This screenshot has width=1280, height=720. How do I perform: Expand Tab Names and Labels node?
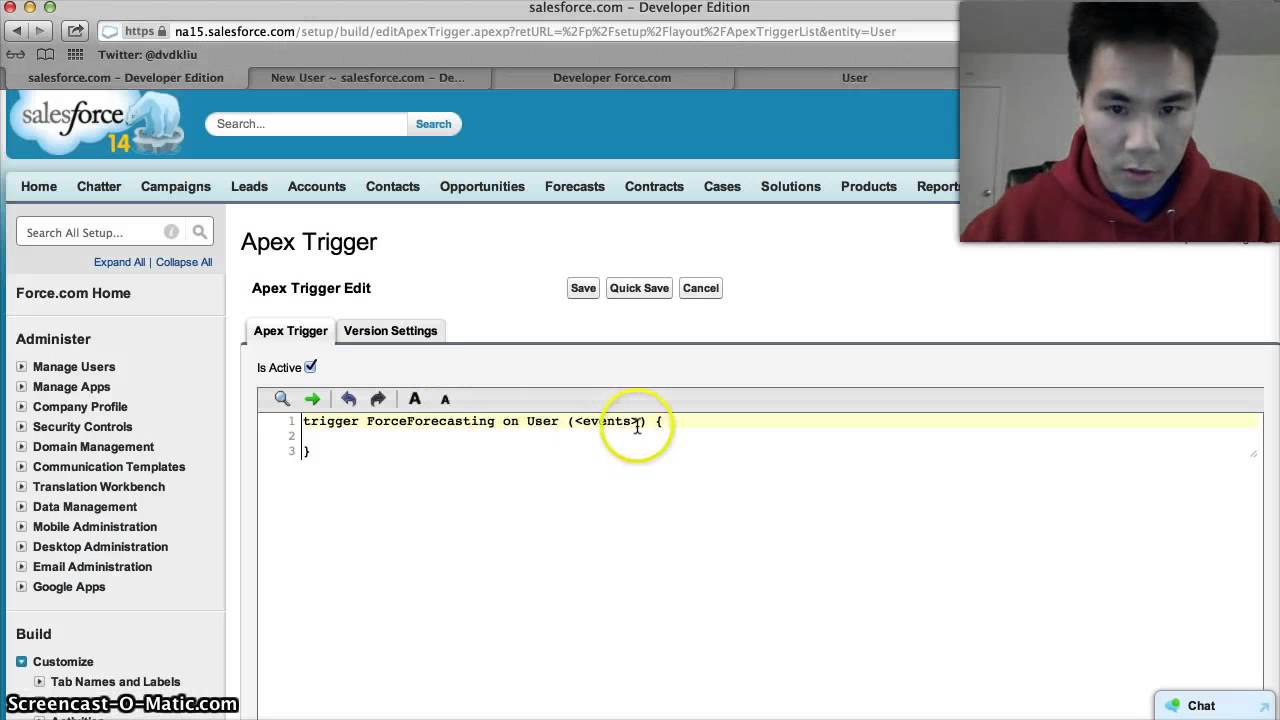pyautogui.click(x=40, y=682)
